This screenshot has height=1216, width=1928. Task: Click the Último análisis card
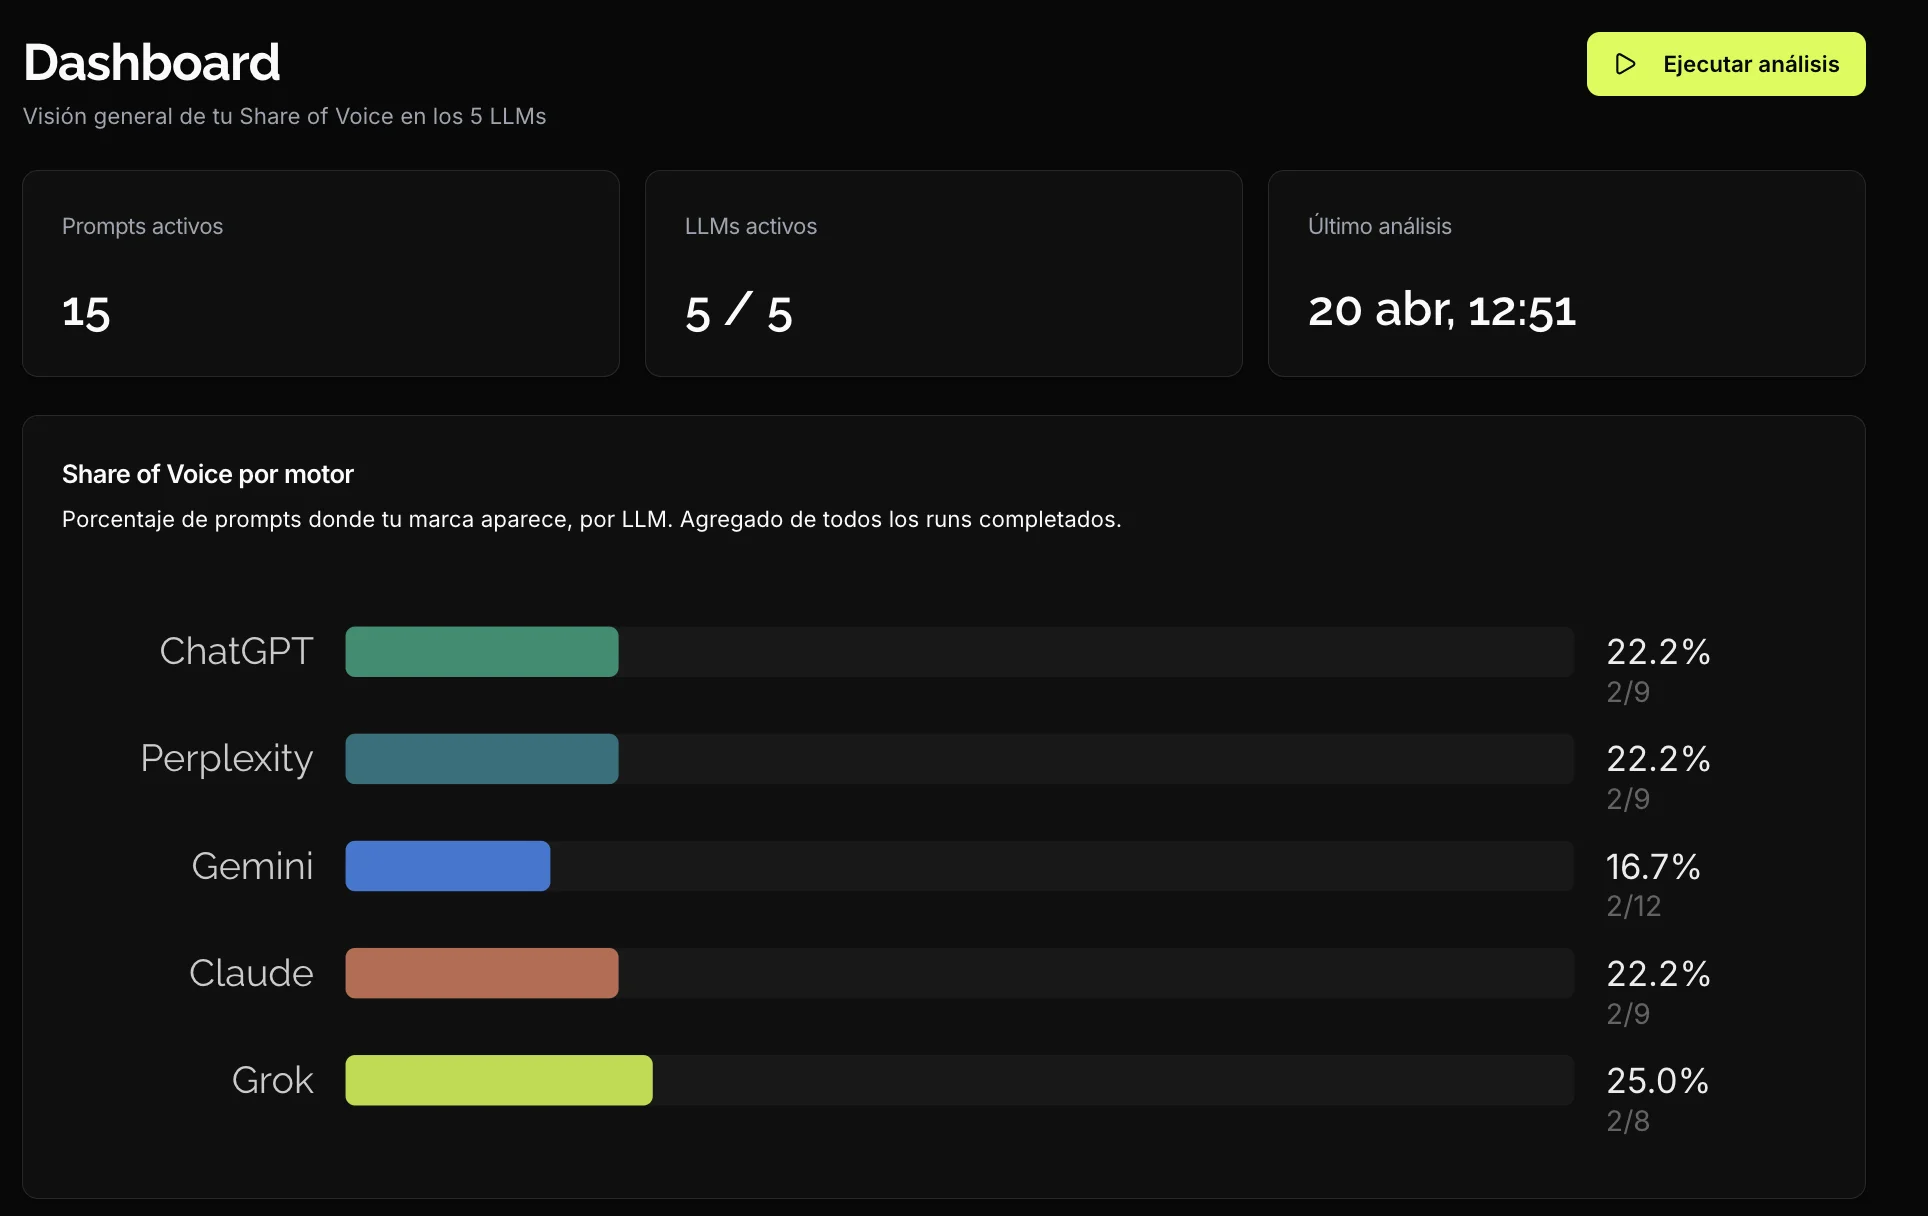click(1566, 273)
